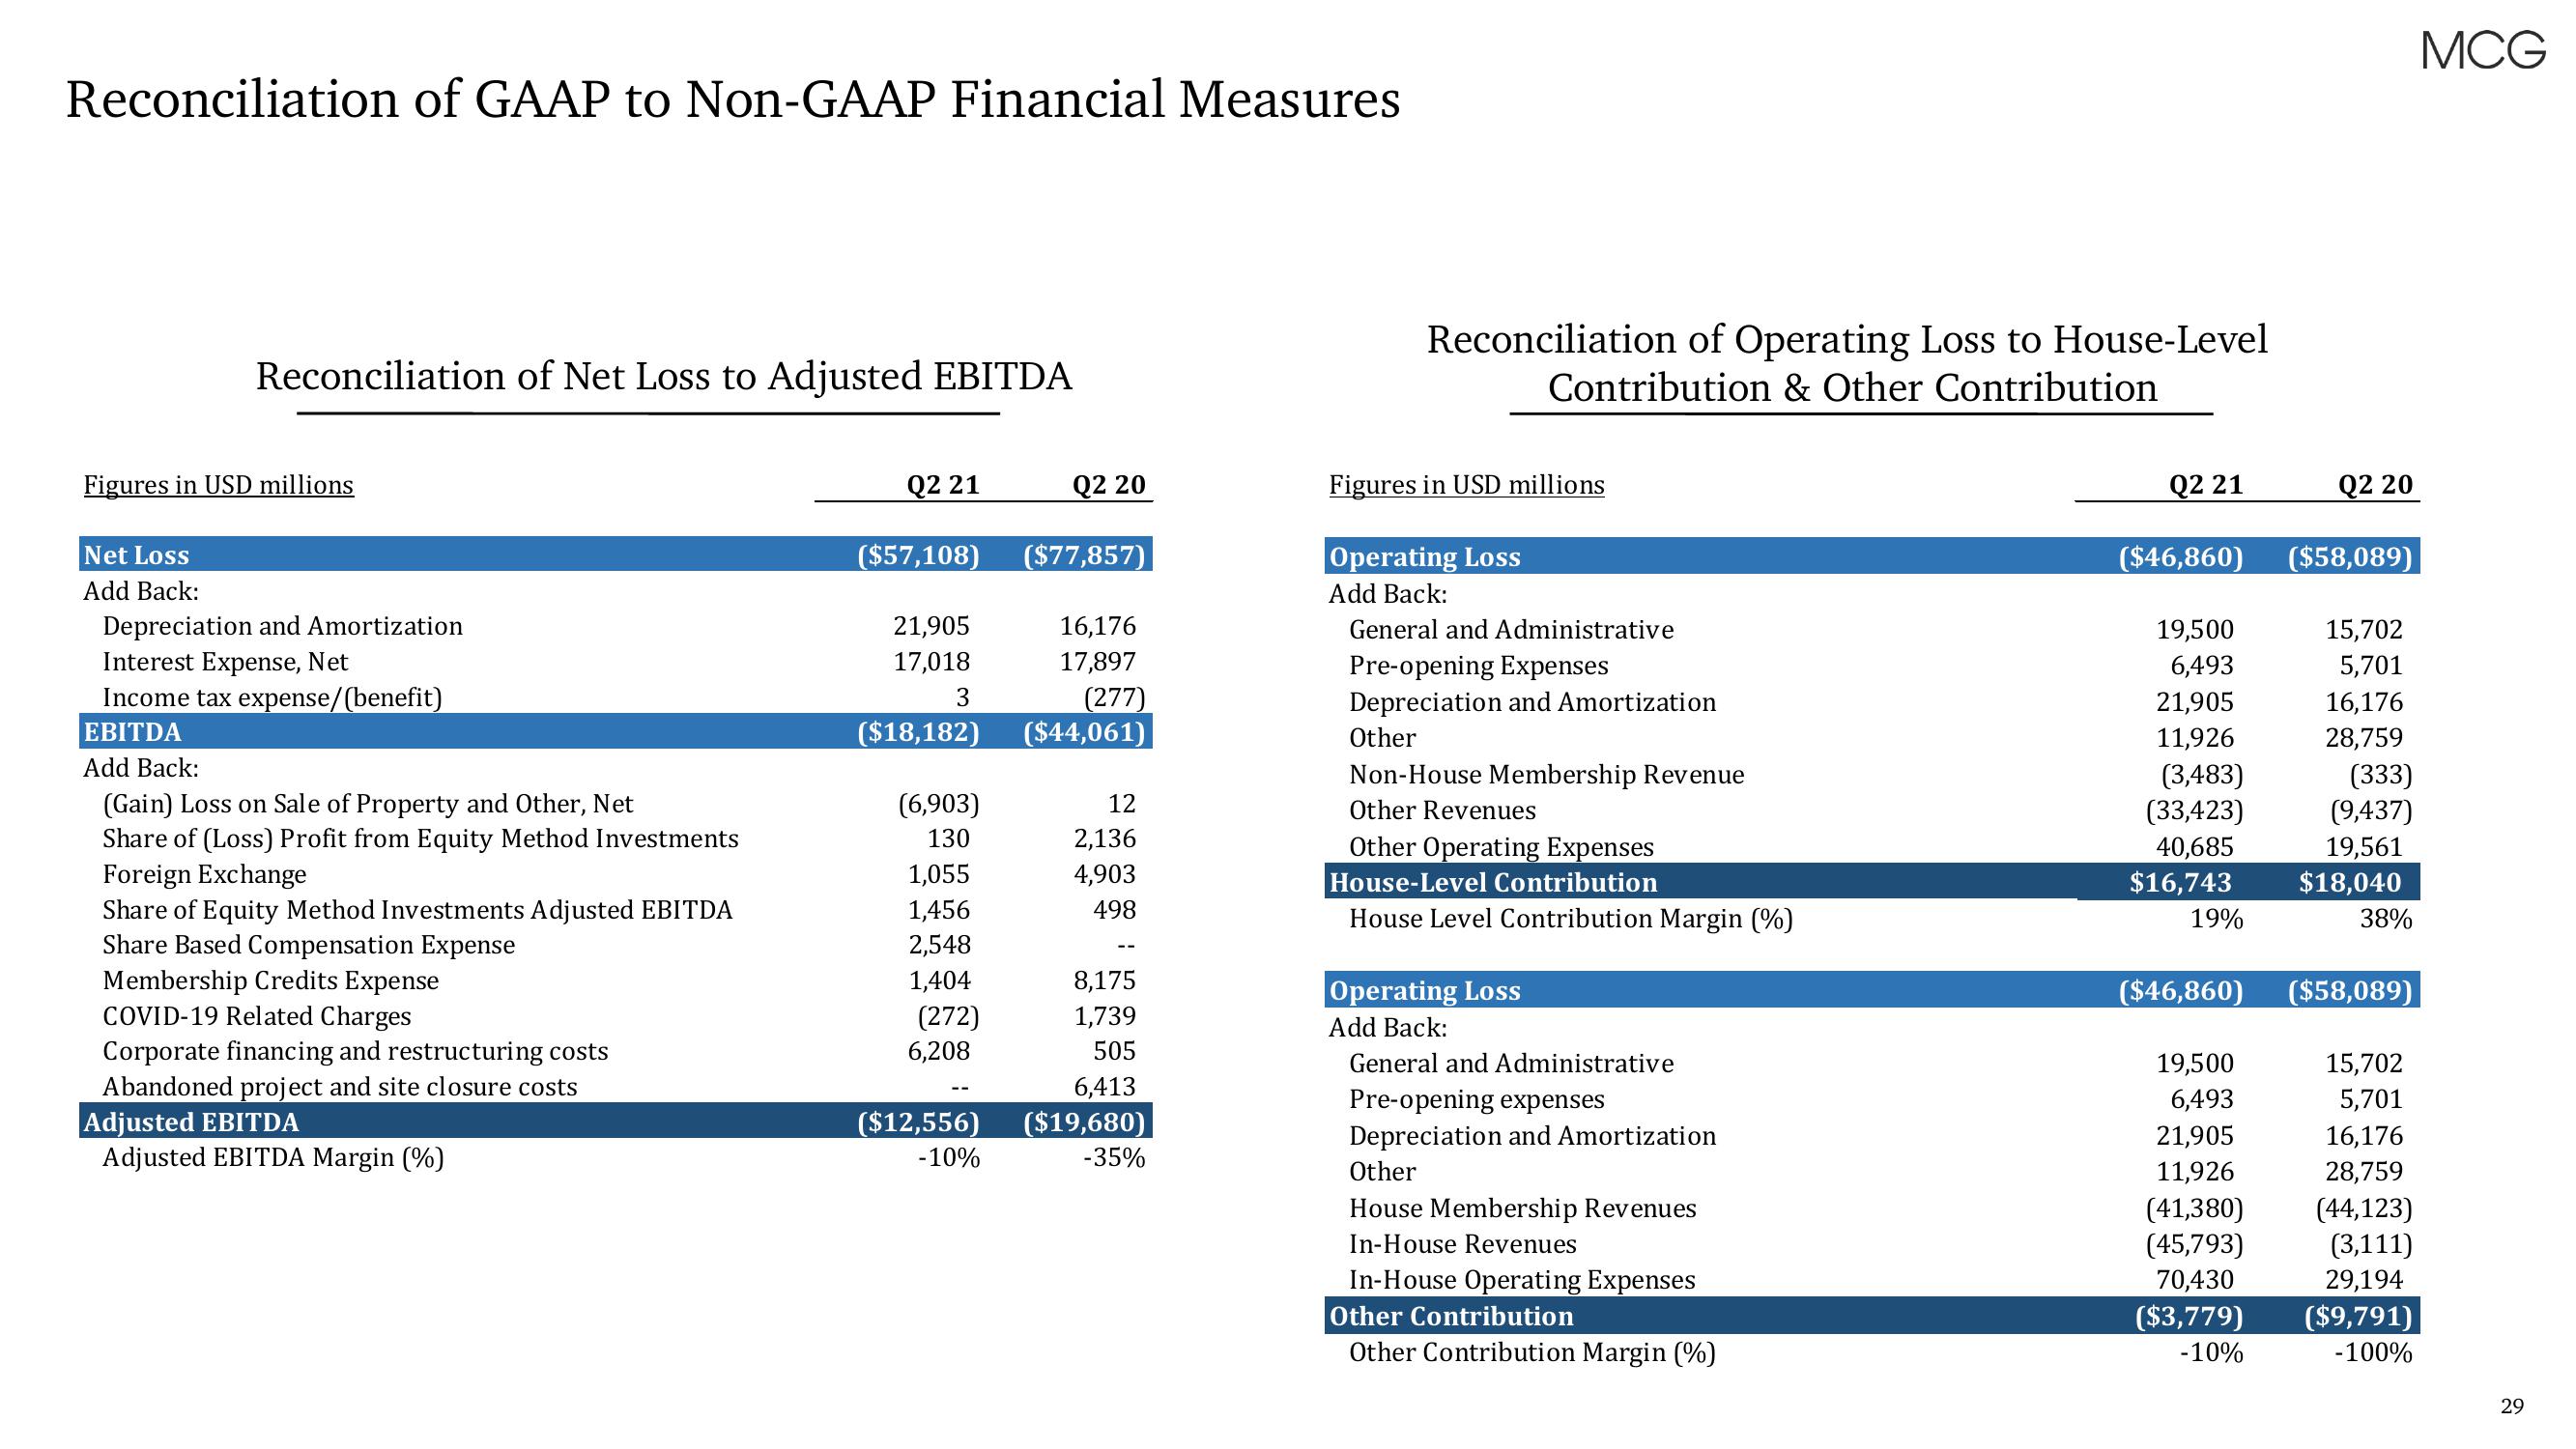Select the 'Foreign Exchange' row label
This screenshot has height=1449, width=2576.
[204, 874]
